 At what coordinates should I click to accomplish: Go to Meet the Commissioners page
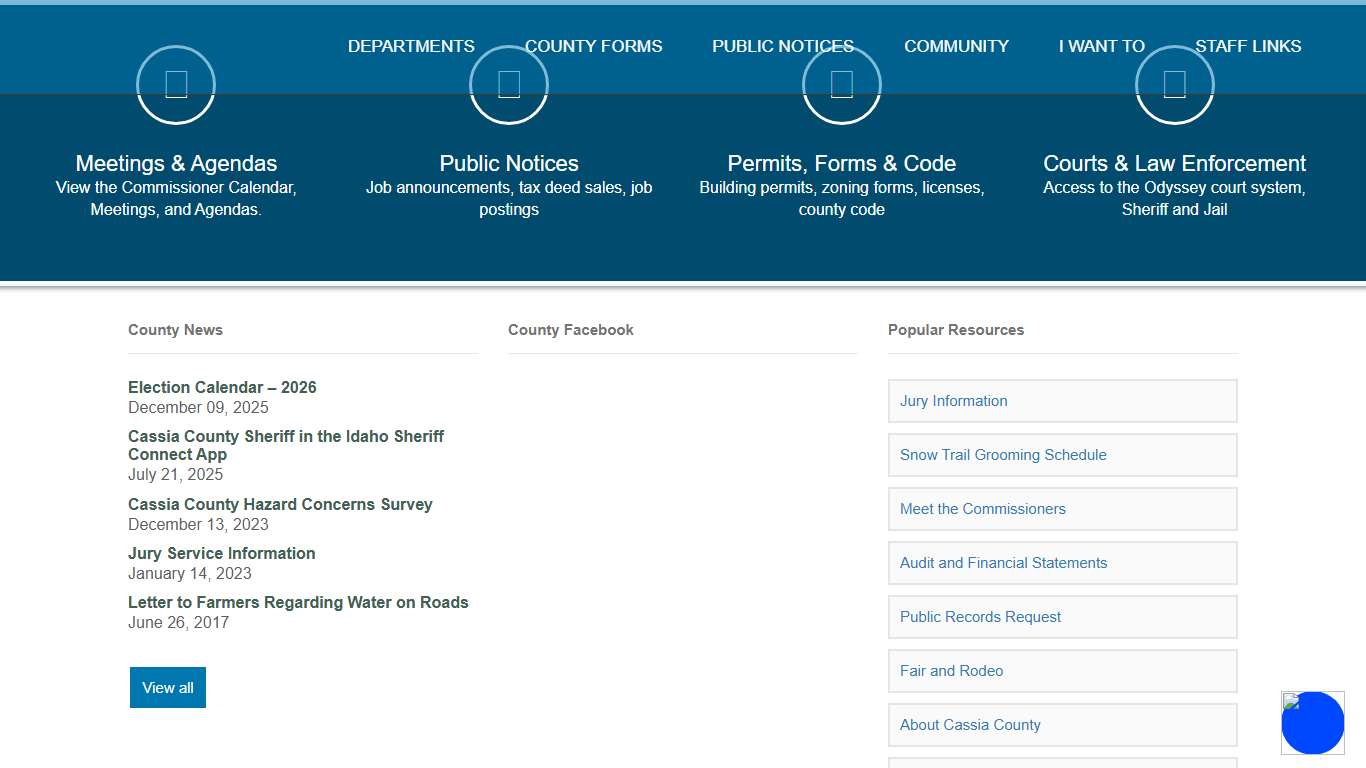click(982, 509)
